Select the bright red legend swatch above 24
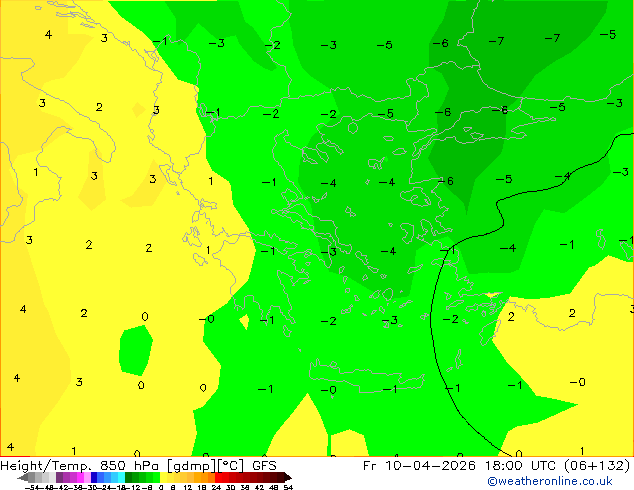634x490 pixels. (218, 477)
